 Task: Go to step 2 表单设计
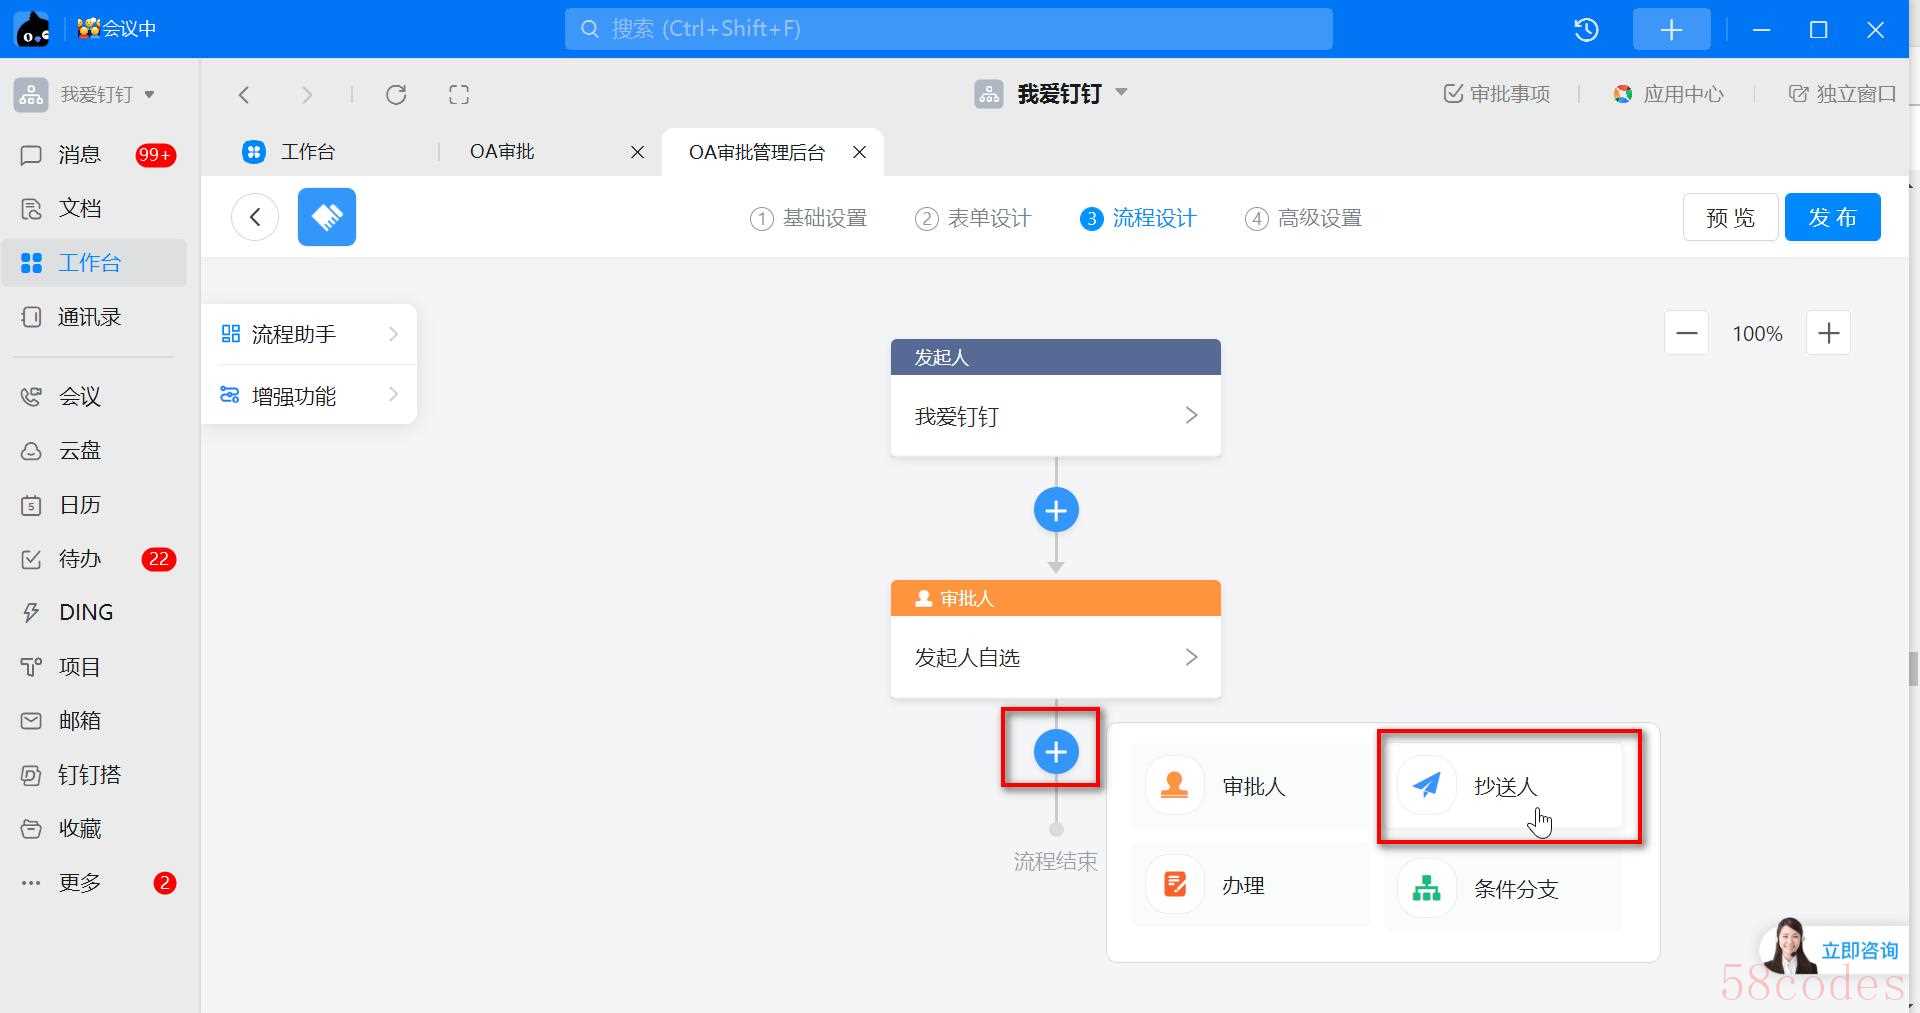(x=973, y=218)
